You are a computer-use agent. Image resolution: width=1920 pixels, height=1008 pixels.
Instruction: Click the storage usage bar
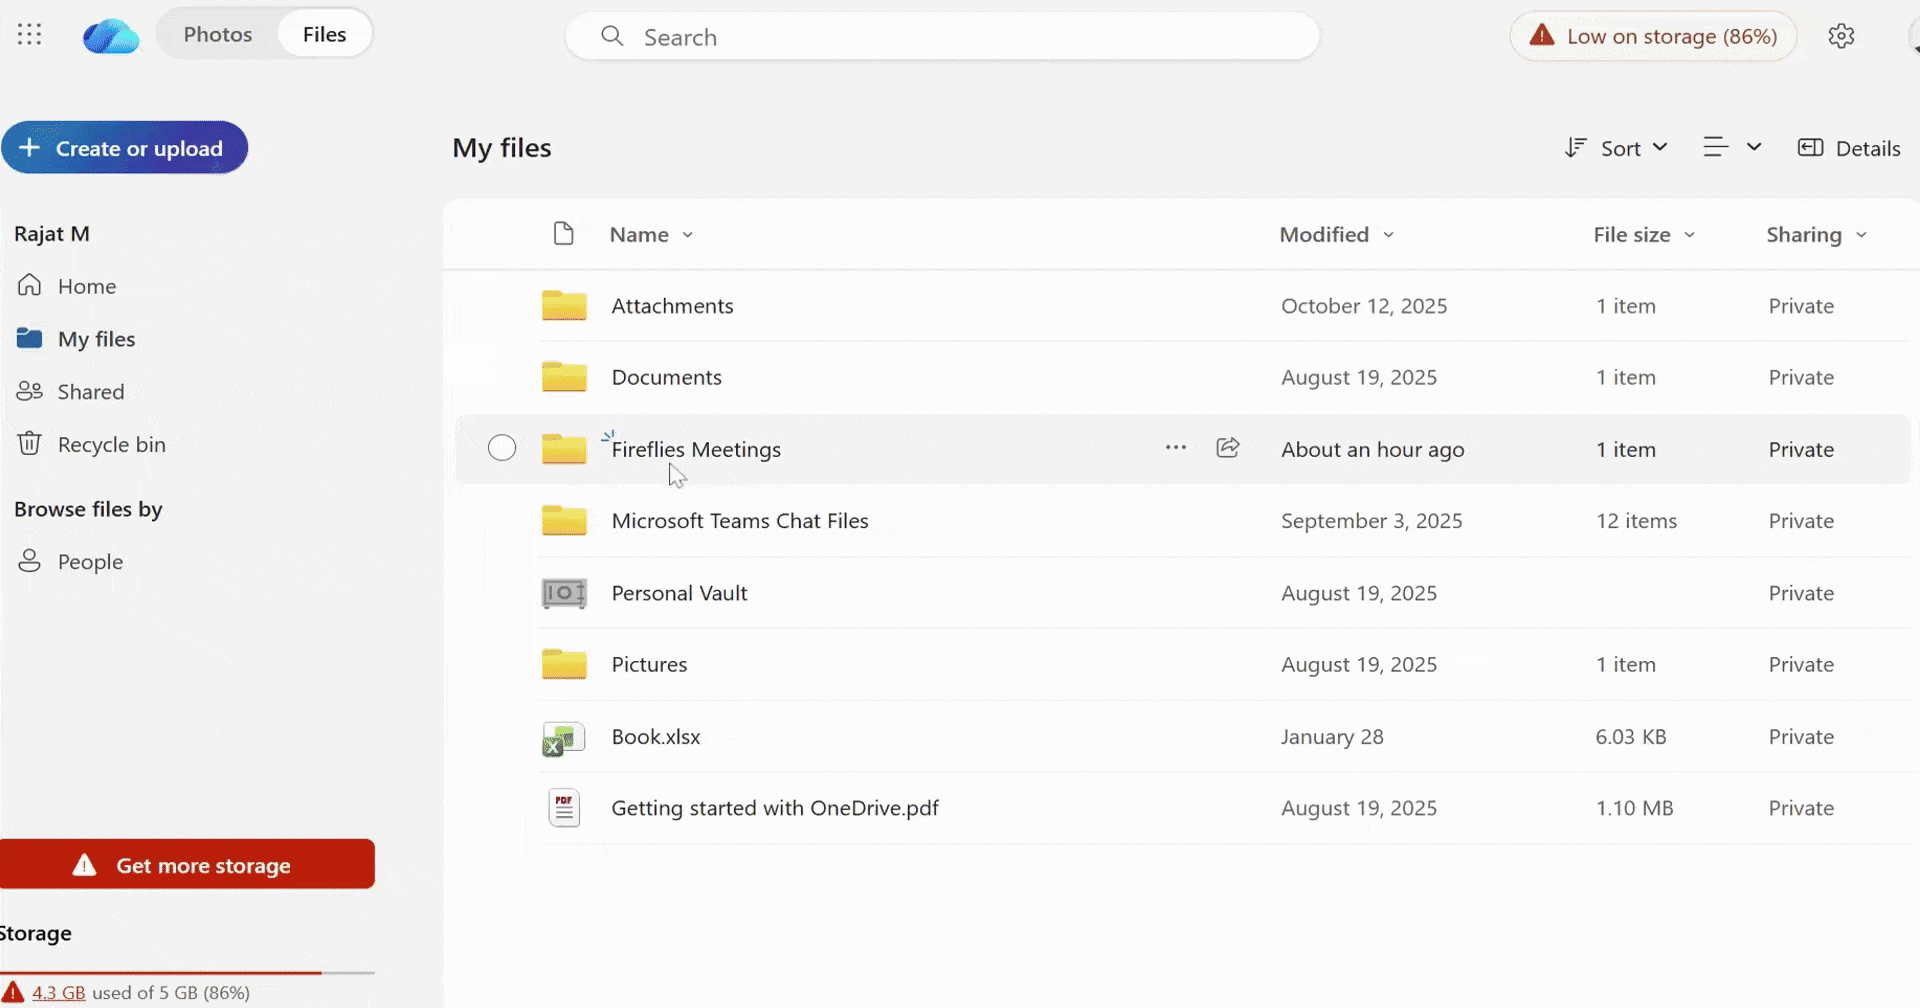click(x=188, y=972)
